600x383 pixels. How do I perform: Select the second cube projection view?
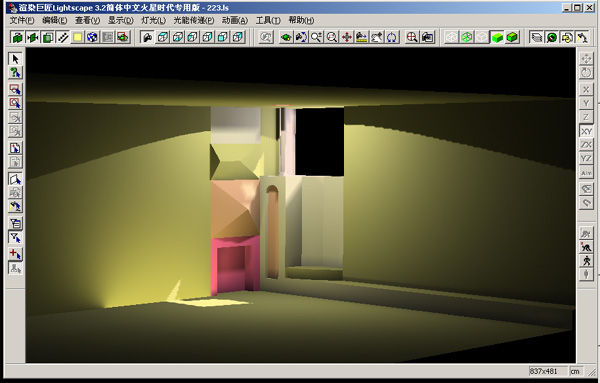tap(177, 37)
